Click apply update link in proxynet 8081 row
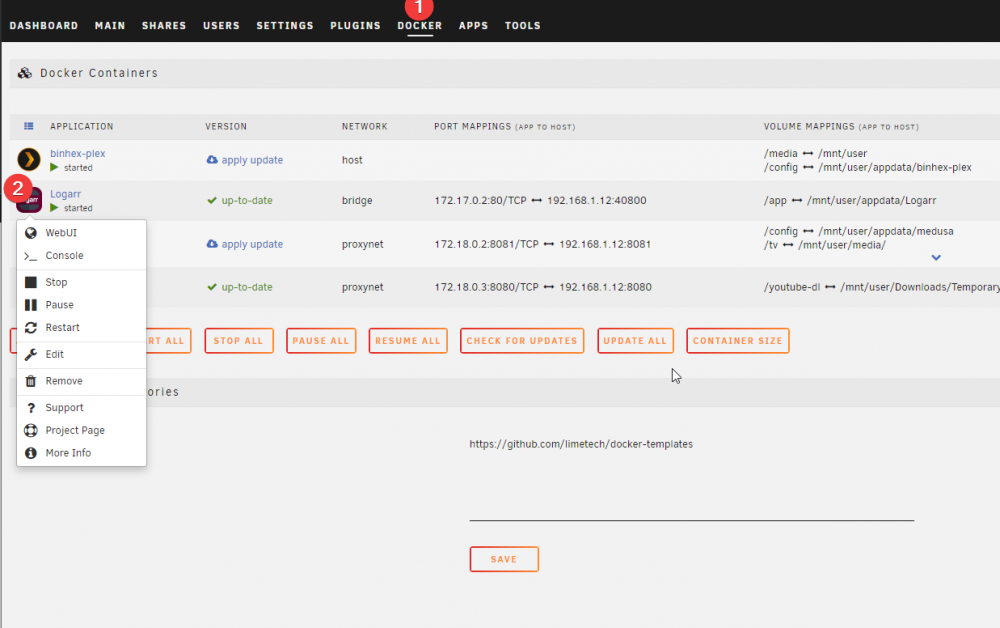1000x628 pixels. pyautogui.click(x=252, y=244)
